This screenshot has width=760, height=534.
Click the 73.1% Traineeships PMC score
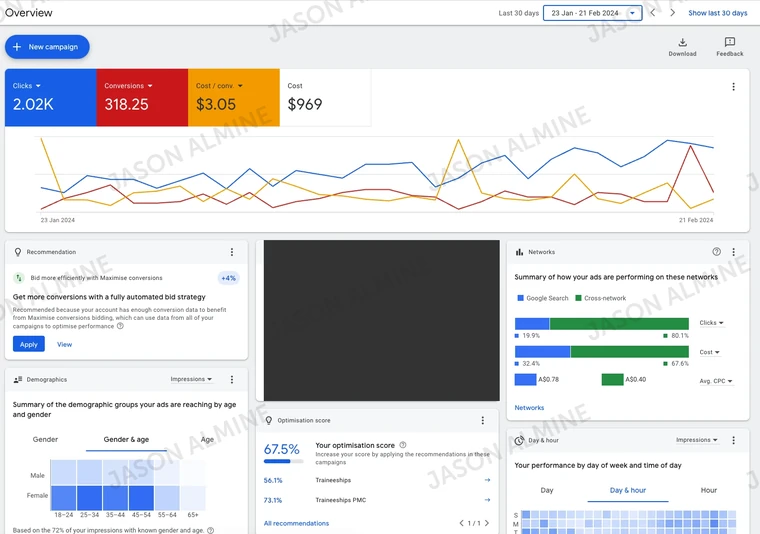pyautogui.click(x=273, y=500)
